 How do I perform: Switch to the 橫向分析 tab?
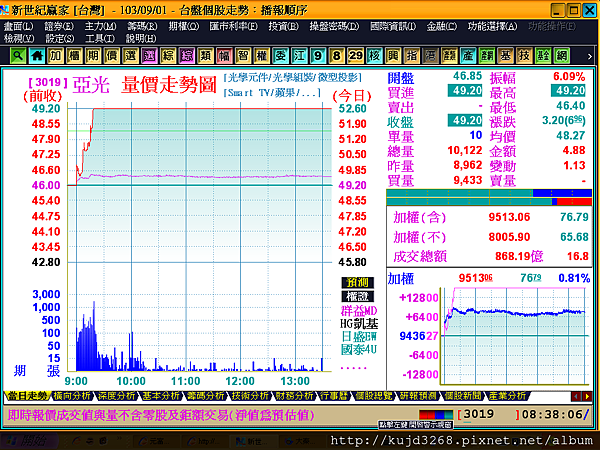pos(72,396)
